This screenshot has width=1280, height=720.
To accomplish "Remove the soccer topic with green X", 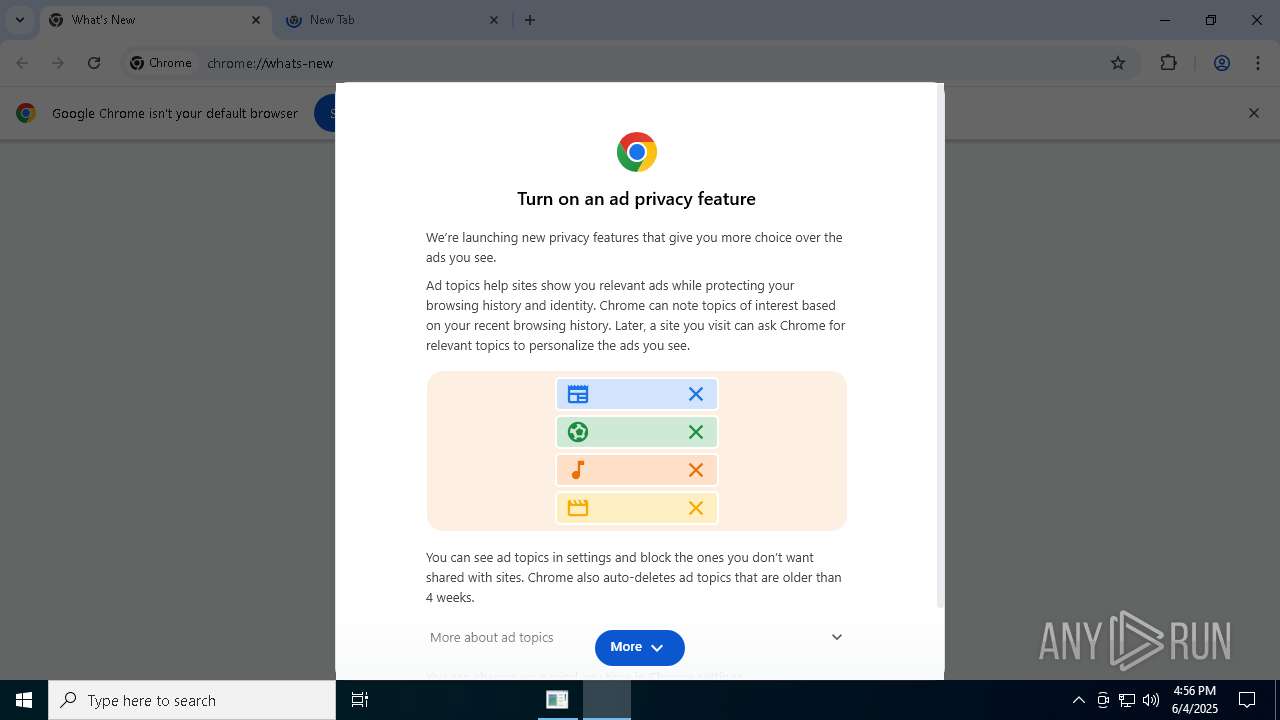I will [696, 432].
